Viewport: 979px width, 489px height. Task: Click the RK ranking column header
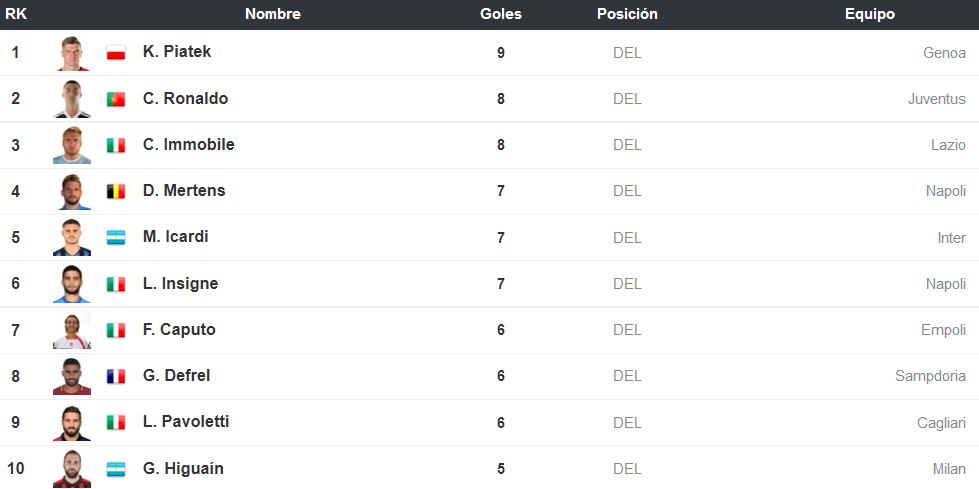(16, 14)
